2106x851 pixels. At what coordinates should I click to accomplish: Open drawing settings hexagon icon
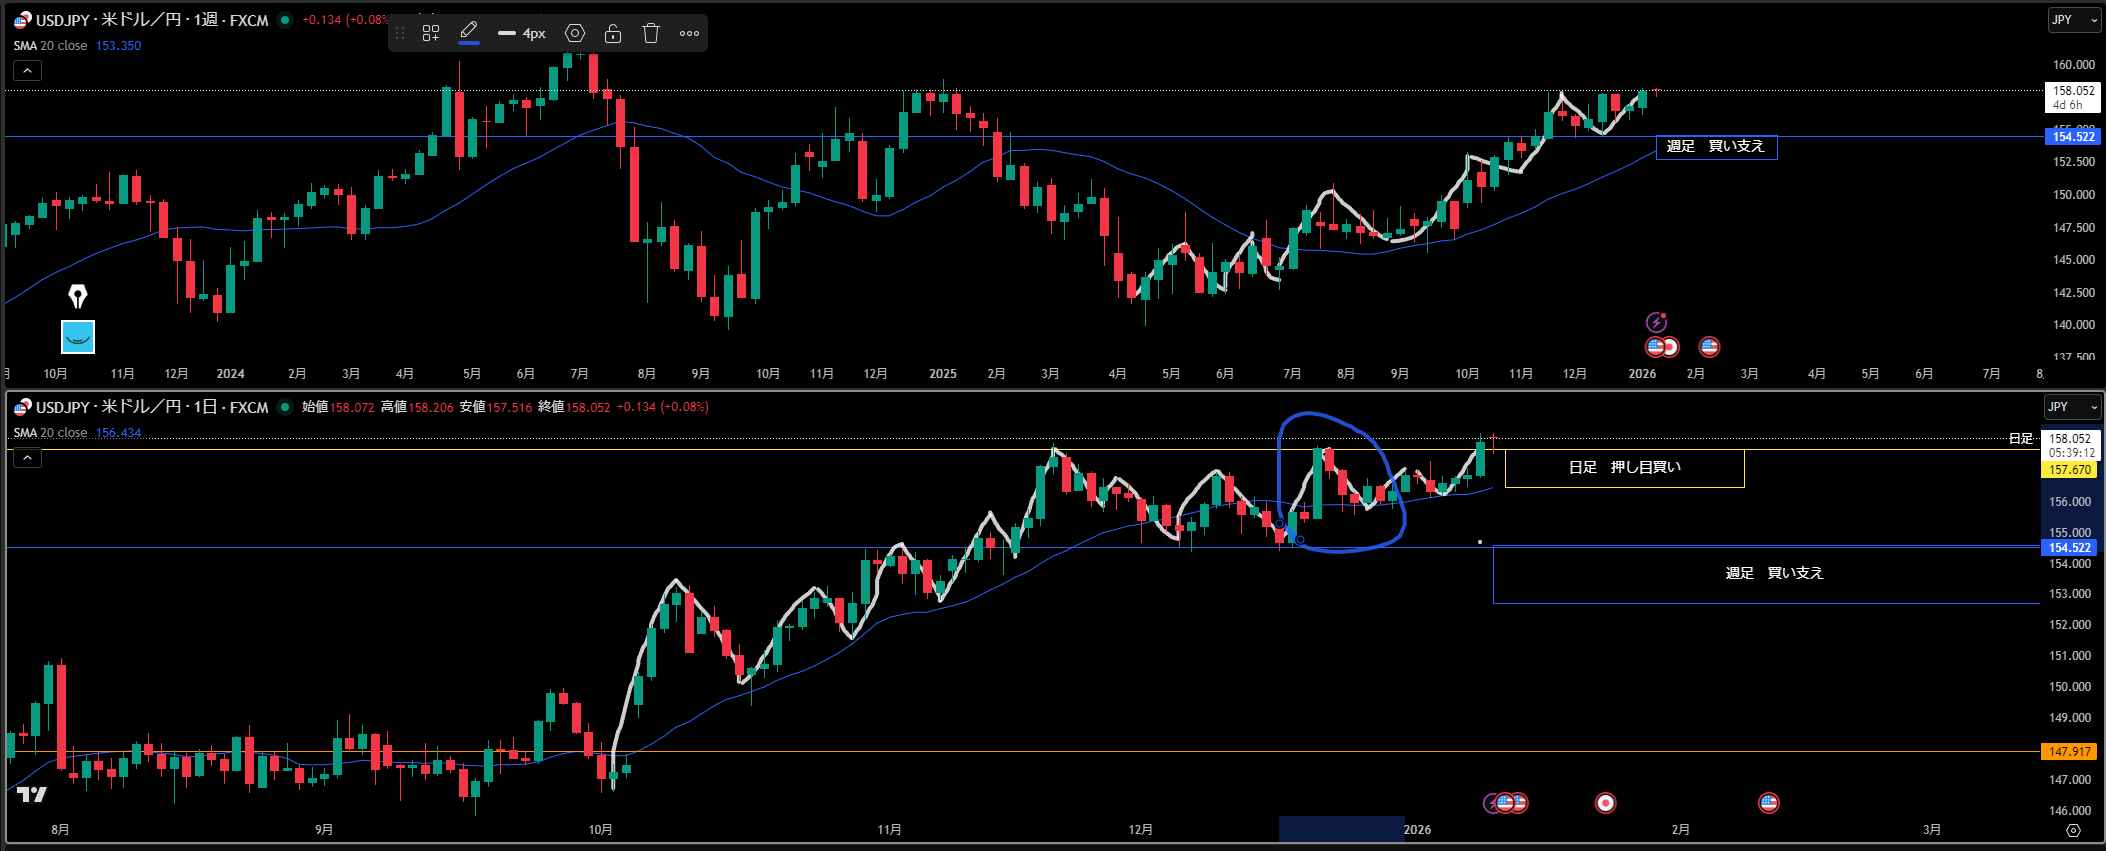pyautogui.click(x=574, y=33)
